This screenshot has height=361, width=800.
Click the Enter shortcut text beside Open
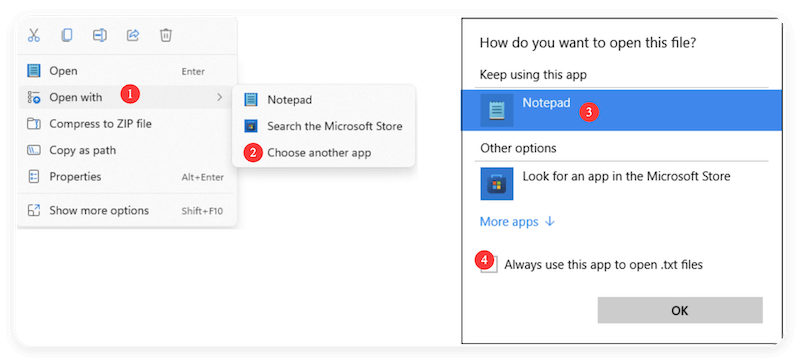(193, 71)
